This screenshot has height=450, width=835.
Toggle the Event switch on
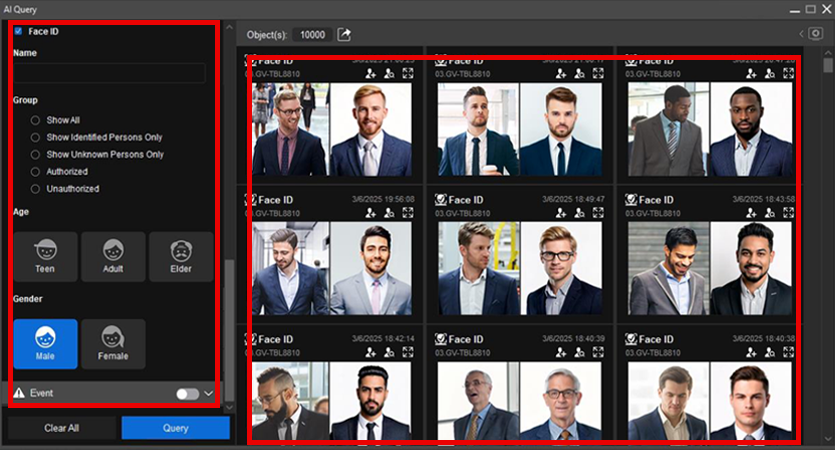tap(187, 394)
